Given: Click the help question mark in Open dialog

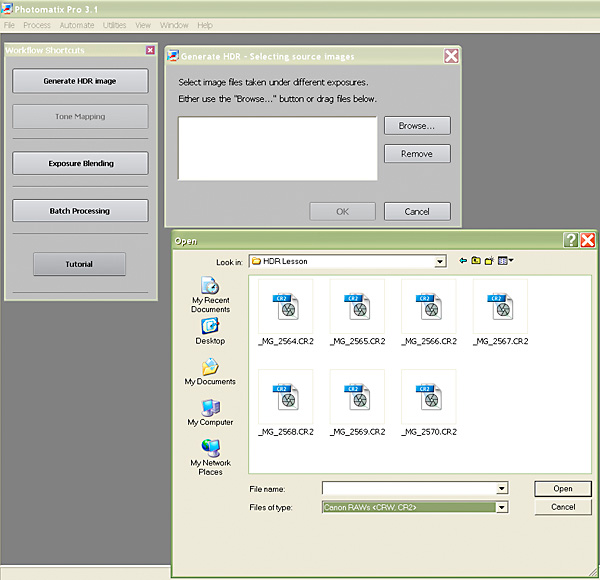Looking at the screenshot, I should (x=571, y=240).
